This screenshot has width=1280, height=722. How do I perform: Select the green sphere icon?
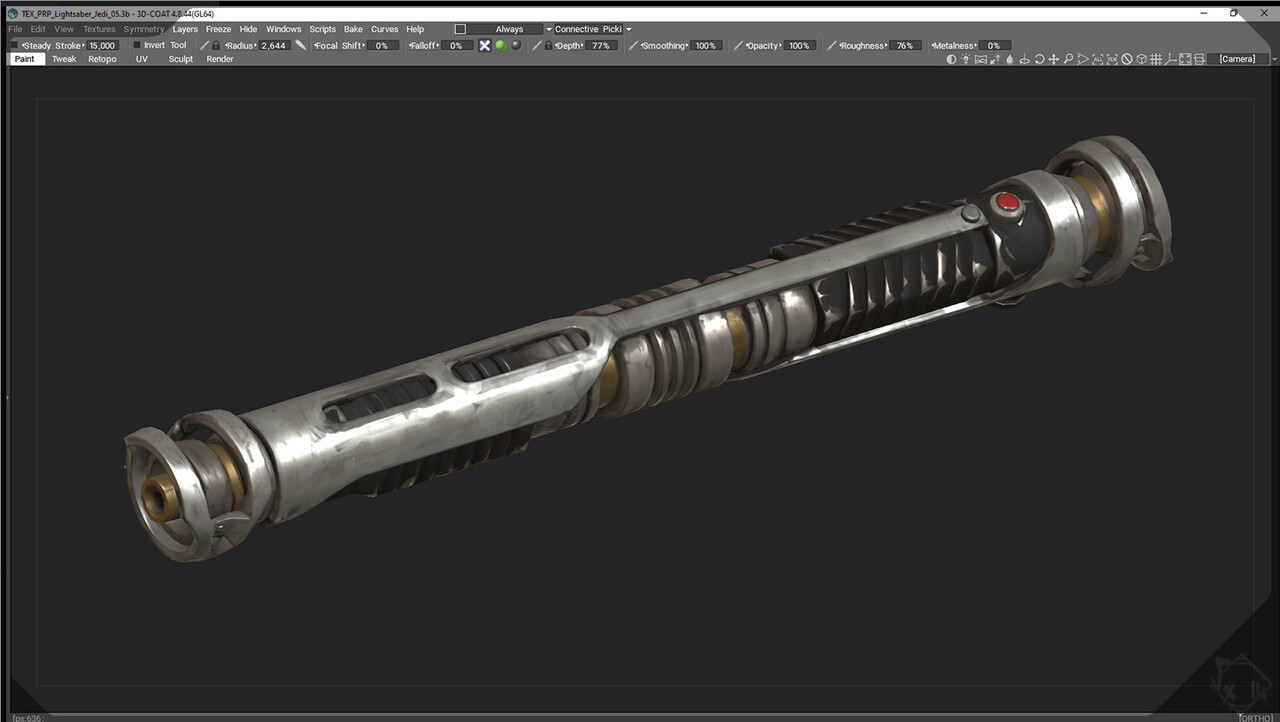point(500,45)
